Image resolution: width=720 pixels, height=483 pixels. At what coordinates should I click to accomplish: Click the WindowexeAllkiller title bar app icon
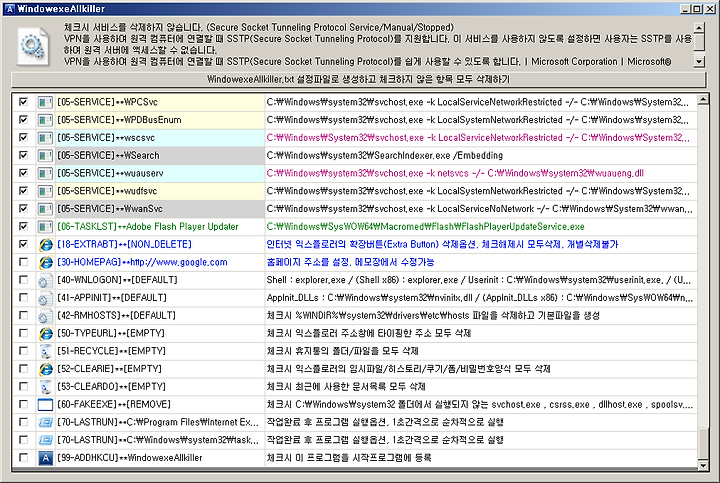tap(9, 9)
